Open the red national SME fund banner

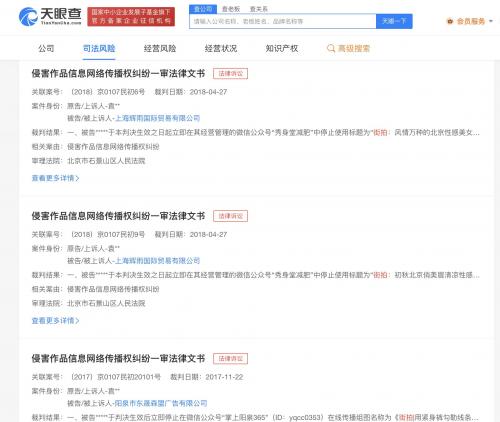tap(131, 16)
